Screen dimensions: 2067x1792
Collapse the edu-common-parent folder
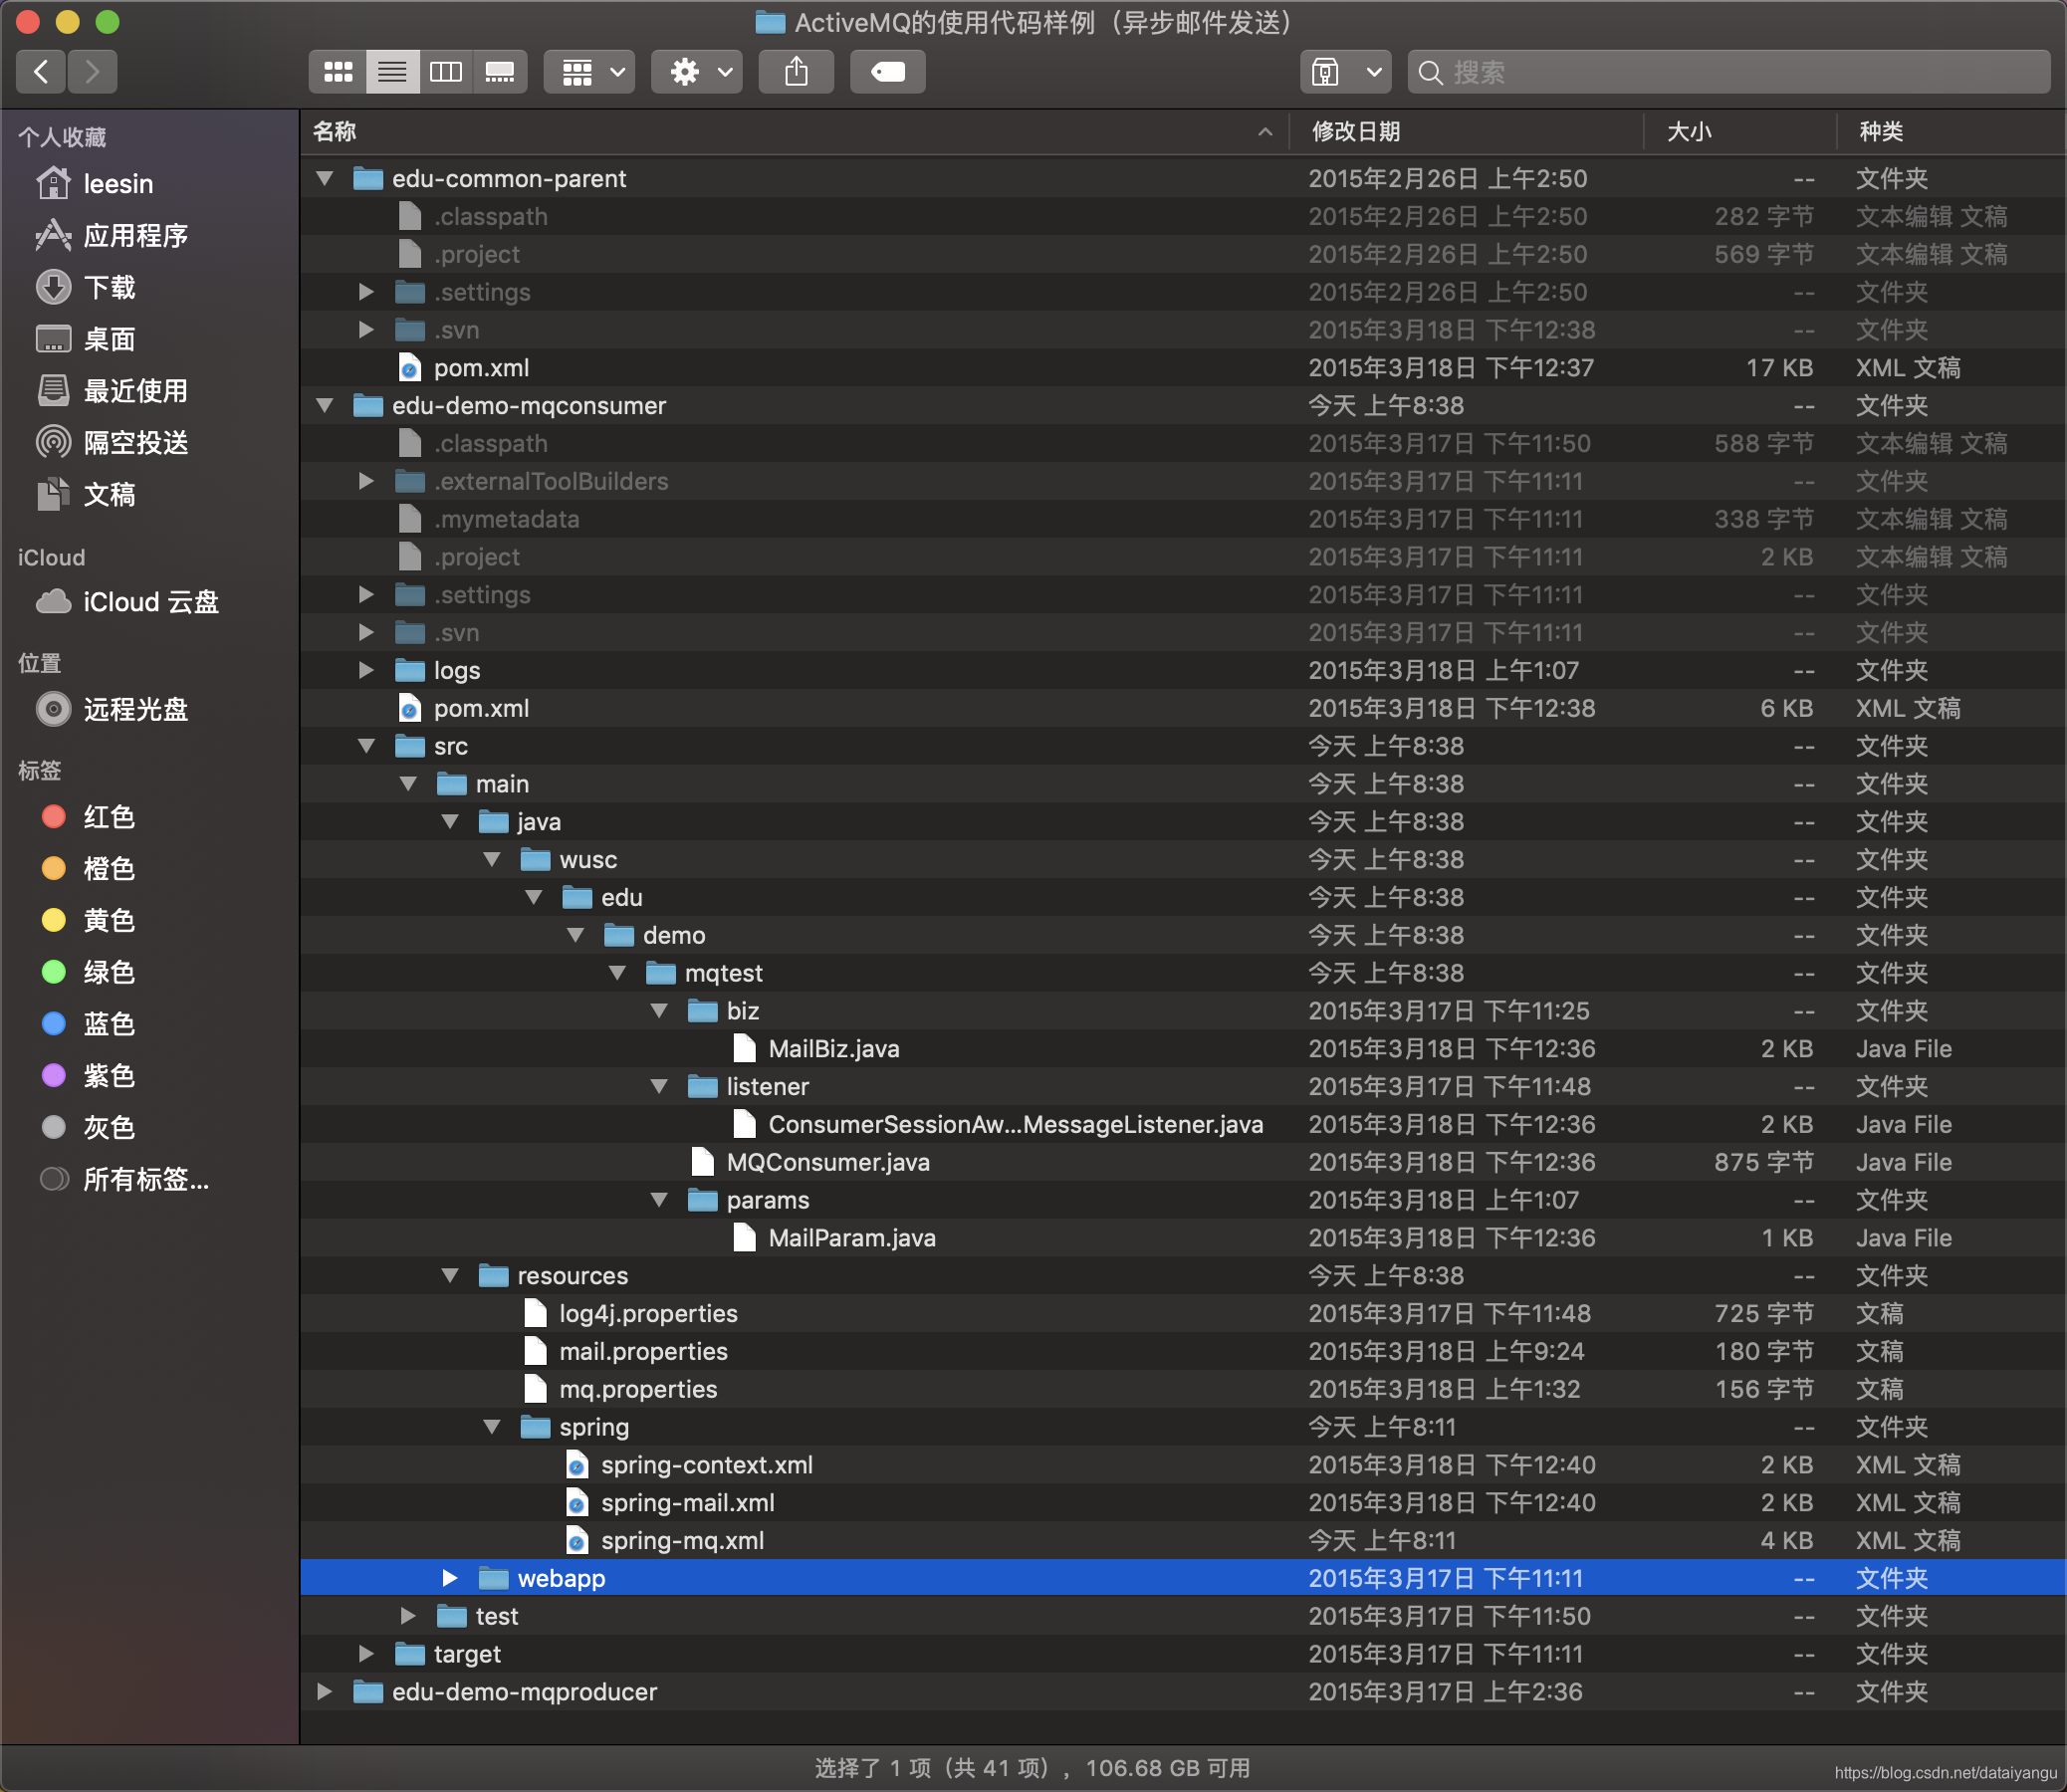[x=325, y=179]
